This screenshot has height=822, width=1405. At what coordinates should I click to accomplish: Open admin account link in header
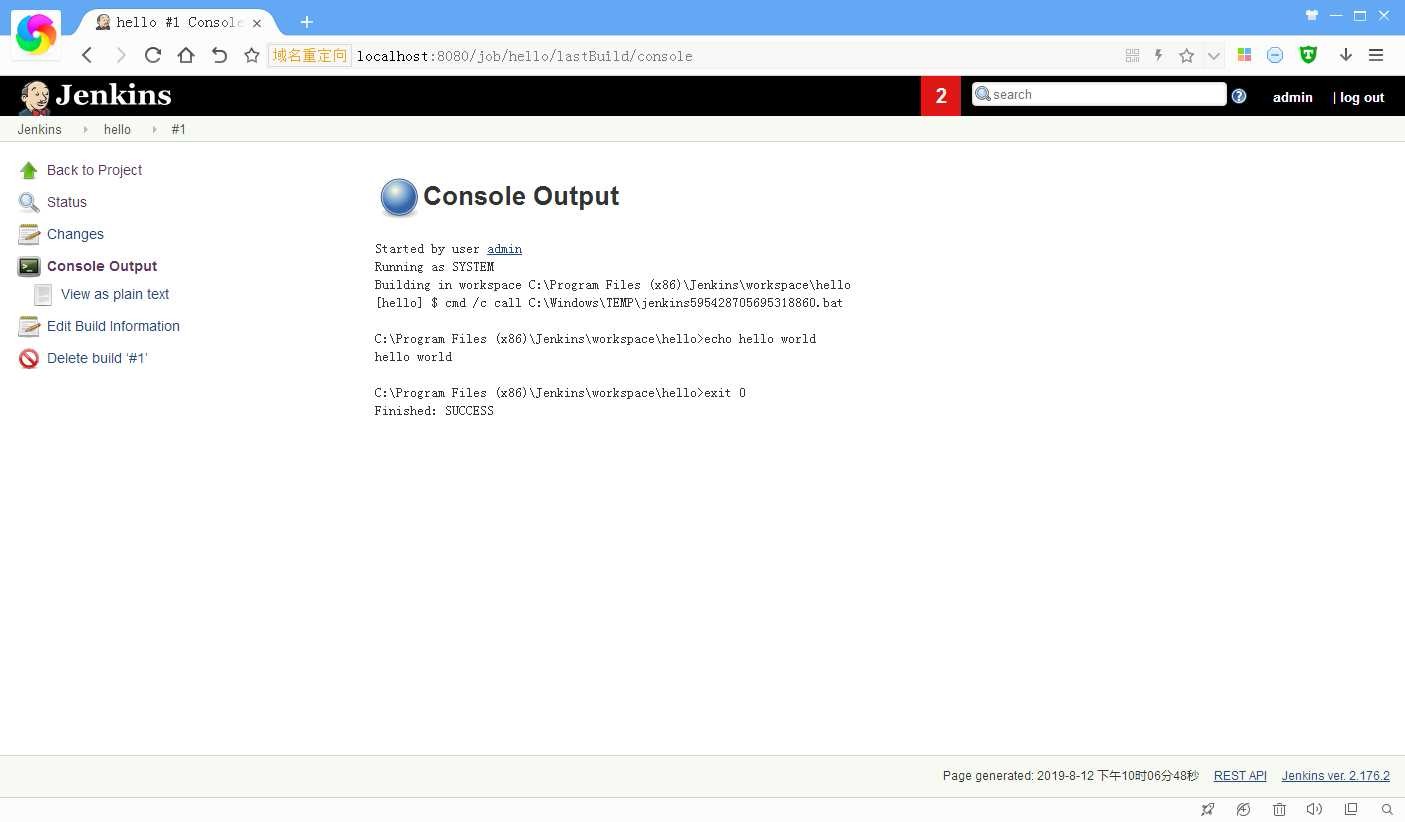point(1292,97)
